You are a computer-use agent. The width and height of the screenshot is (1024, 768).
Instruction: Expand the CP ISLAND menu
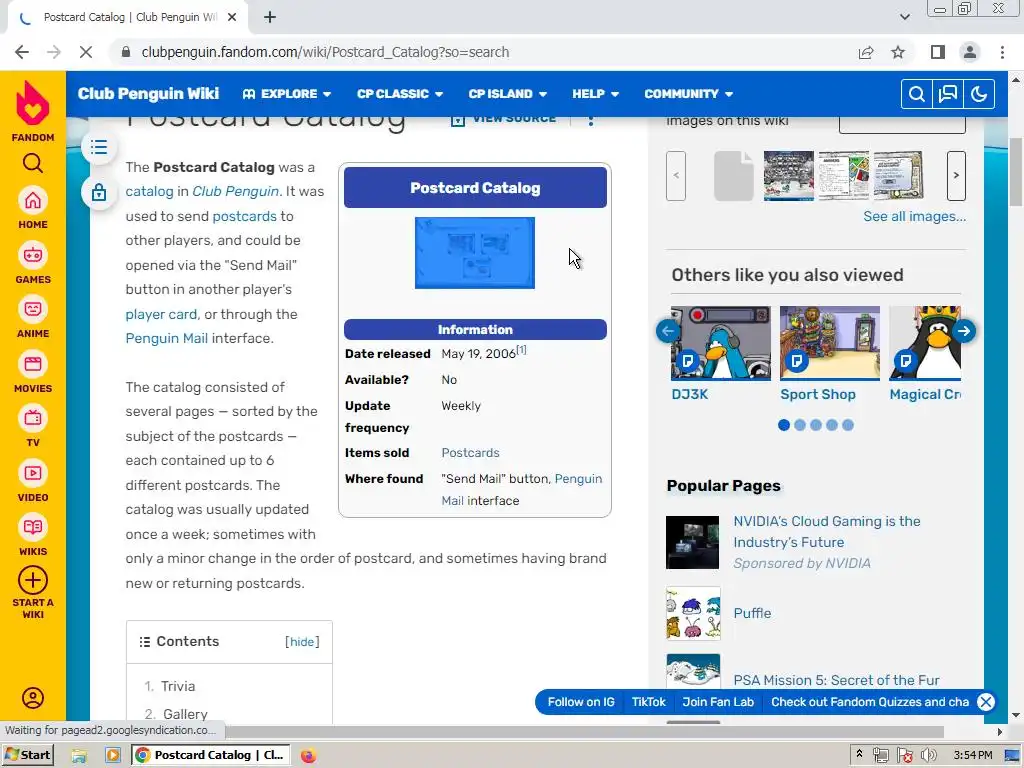coord(507,94)
